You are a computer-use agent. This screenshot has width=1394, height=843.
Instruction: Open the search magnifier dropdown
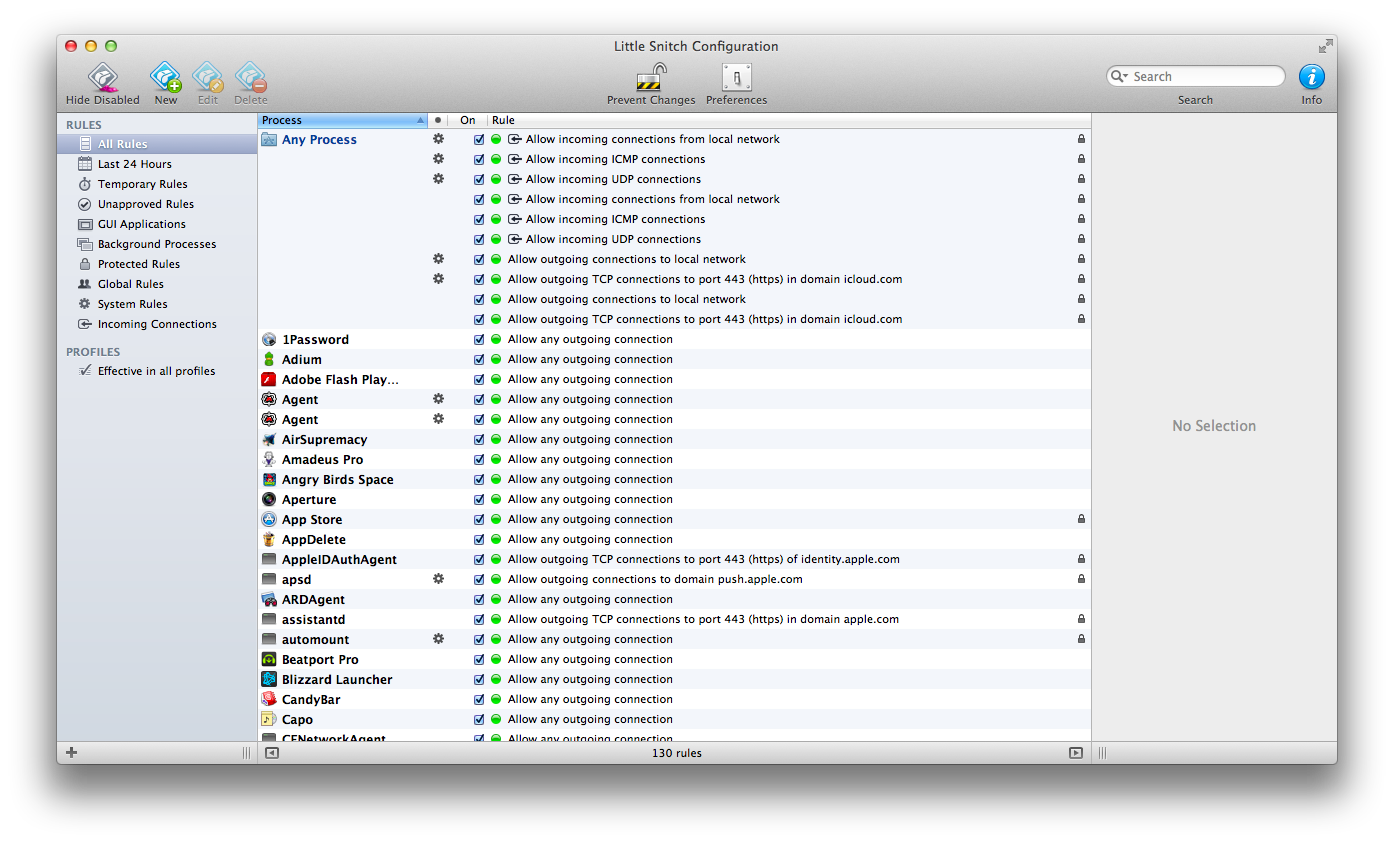(x=1119, y=77)
